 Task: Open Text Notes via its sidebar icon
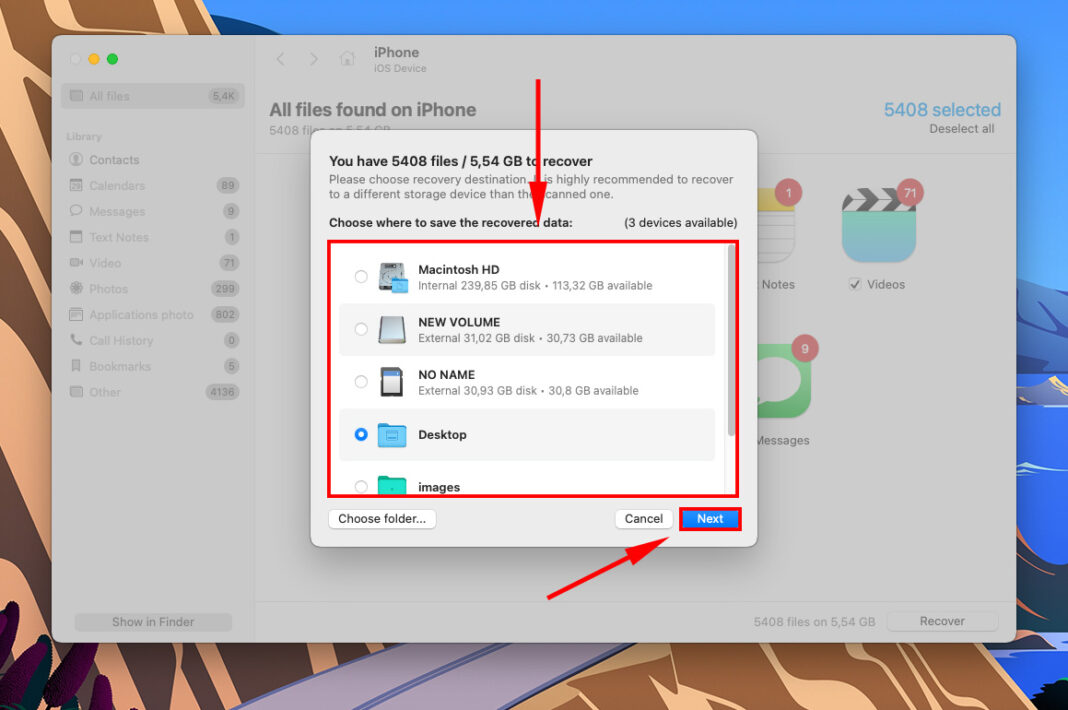[x=76, y=237]
